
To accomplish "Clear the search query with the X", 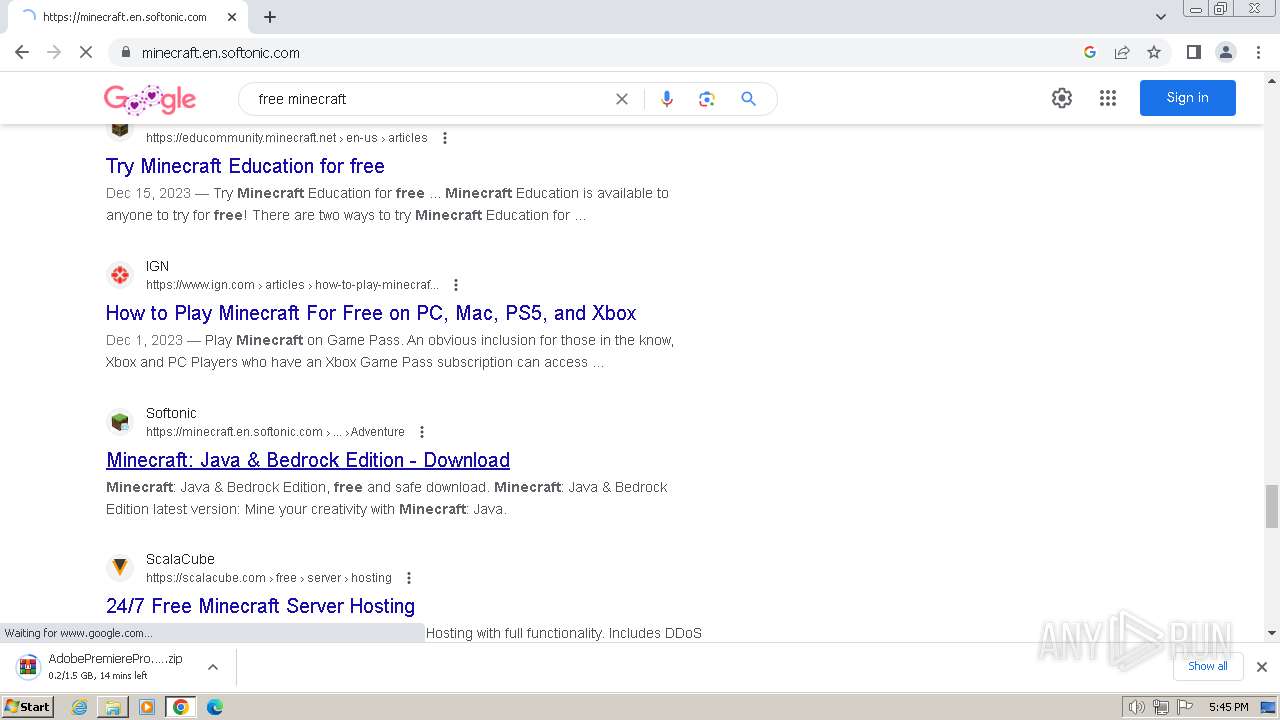I will coord(621,99).
